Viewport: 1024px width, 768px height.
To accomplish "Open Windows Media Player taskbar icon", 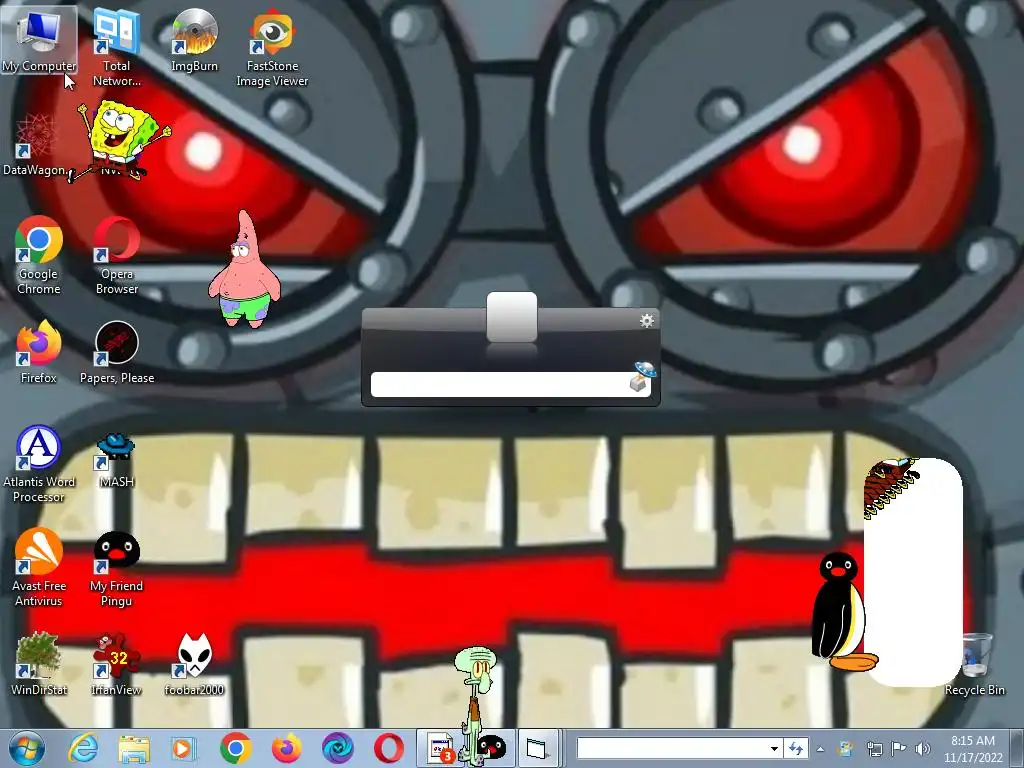I will (x=184, y=748).
